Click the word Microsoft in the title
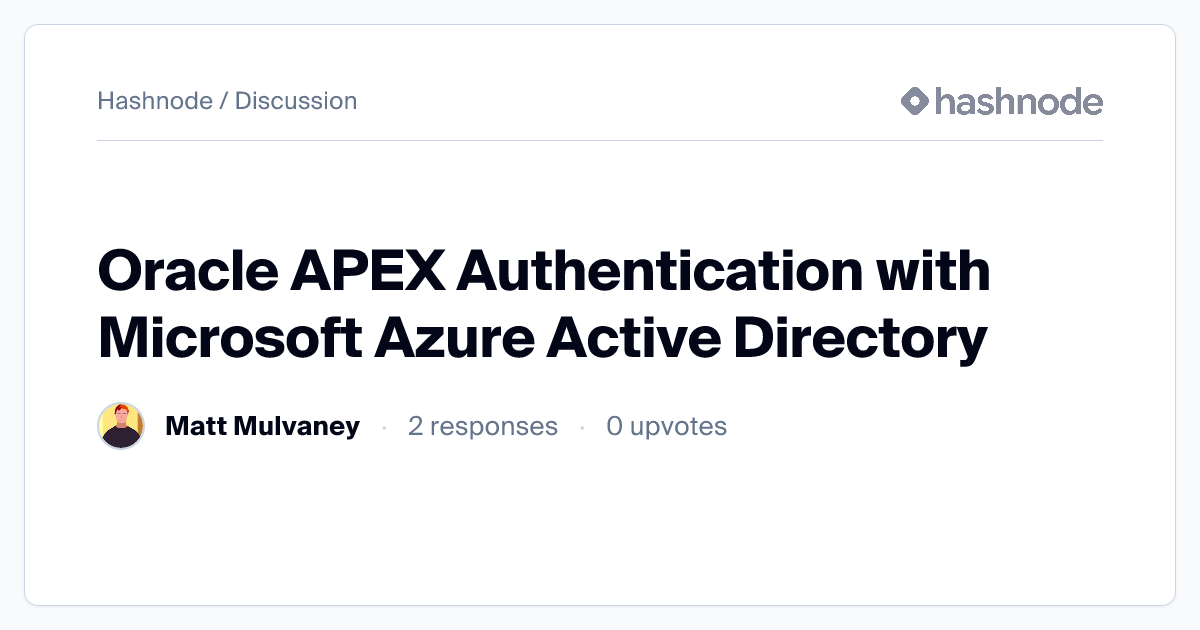1200x630 pixels. 229,338
